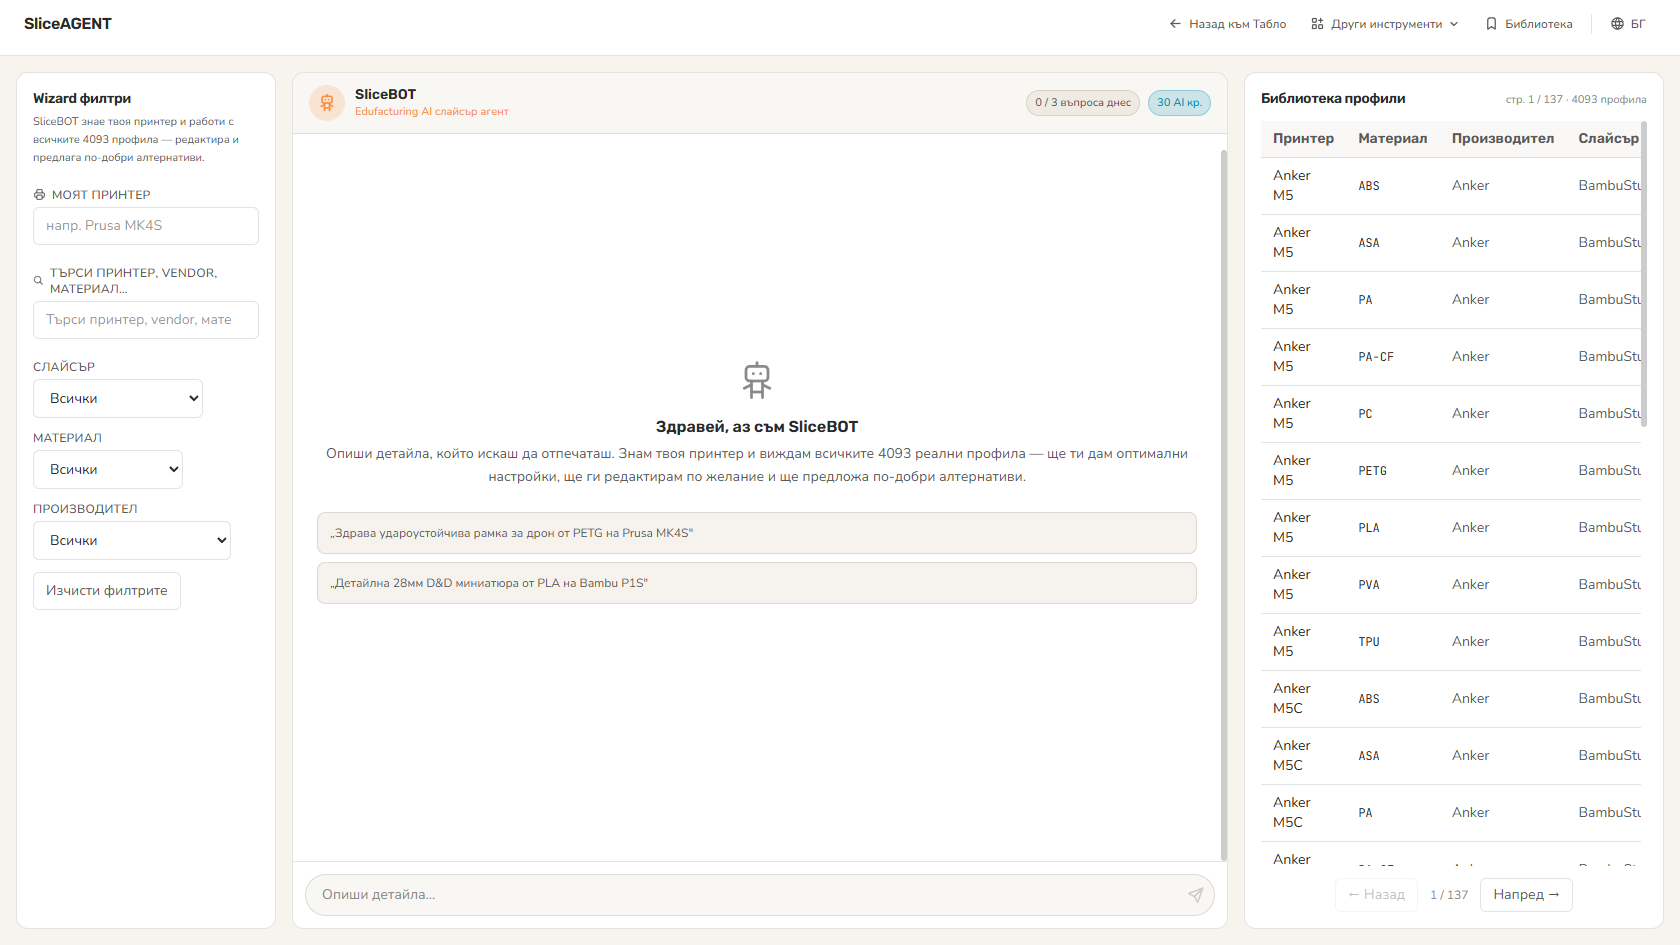Click the send paper-plane icon
Viewport: 1680px width, 945px height.
1195,895
